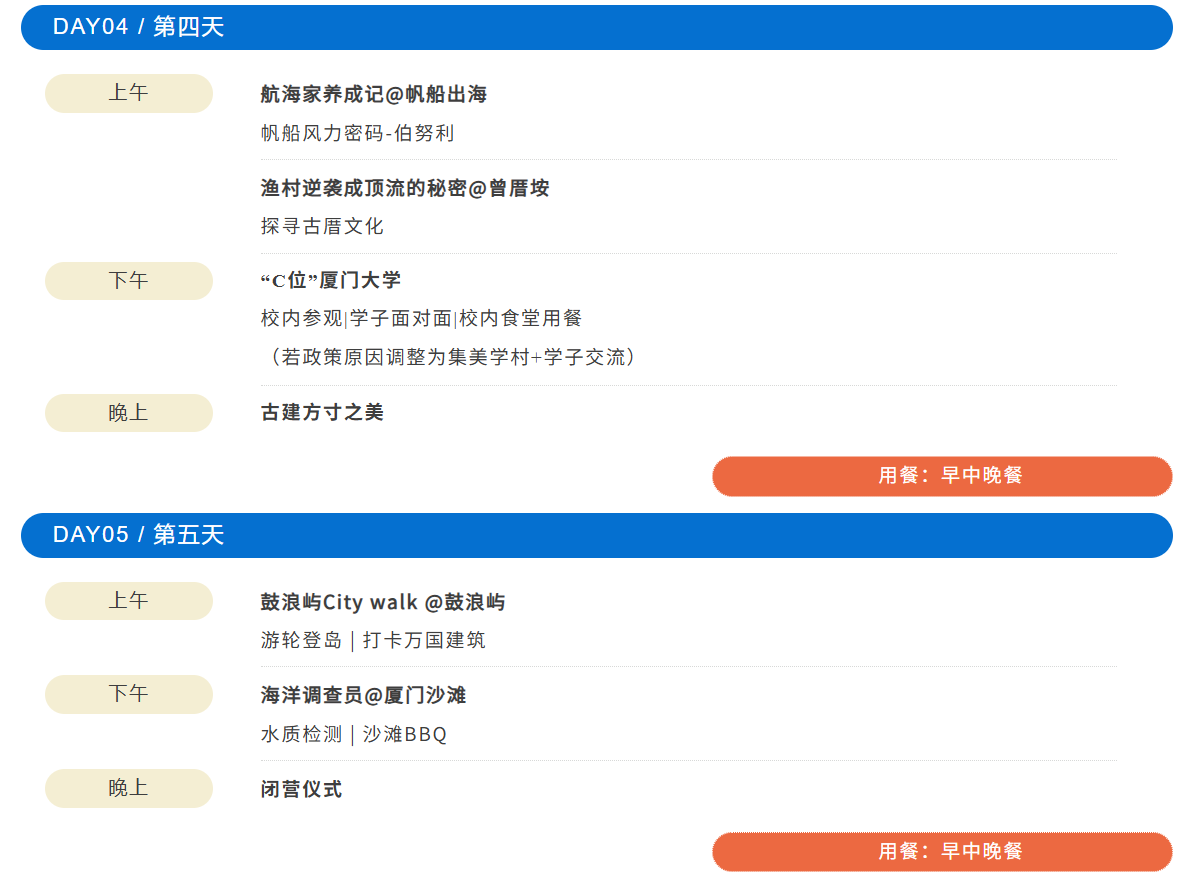Open 航海家养成记@帆船出海 activity title
This screenshot has height=879, width=1194.
click(x=374, y=95)
